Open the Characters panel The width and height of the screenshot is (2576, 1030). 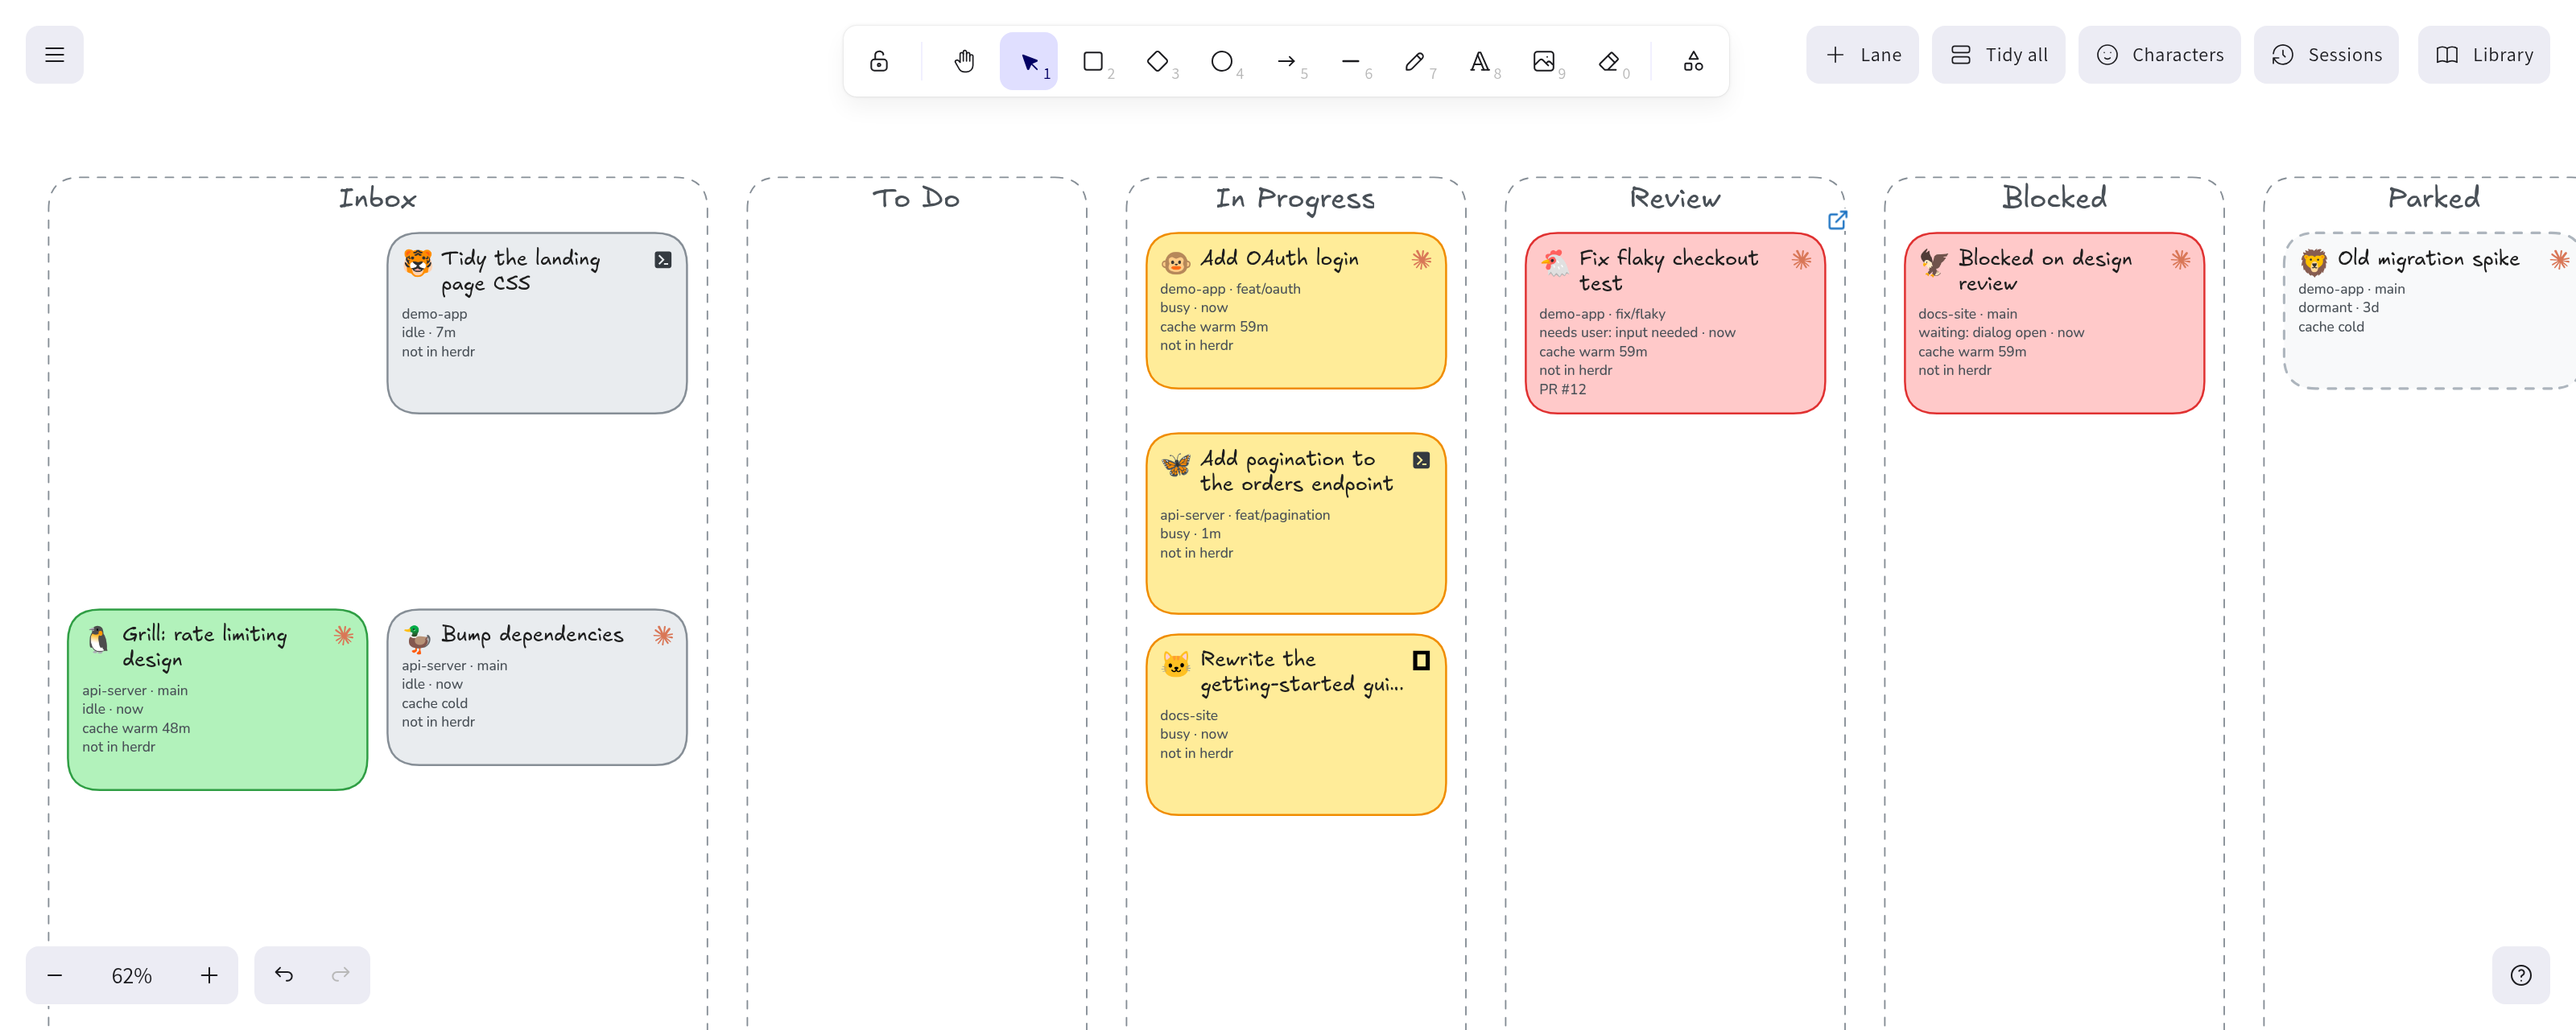coord(2159,55)
